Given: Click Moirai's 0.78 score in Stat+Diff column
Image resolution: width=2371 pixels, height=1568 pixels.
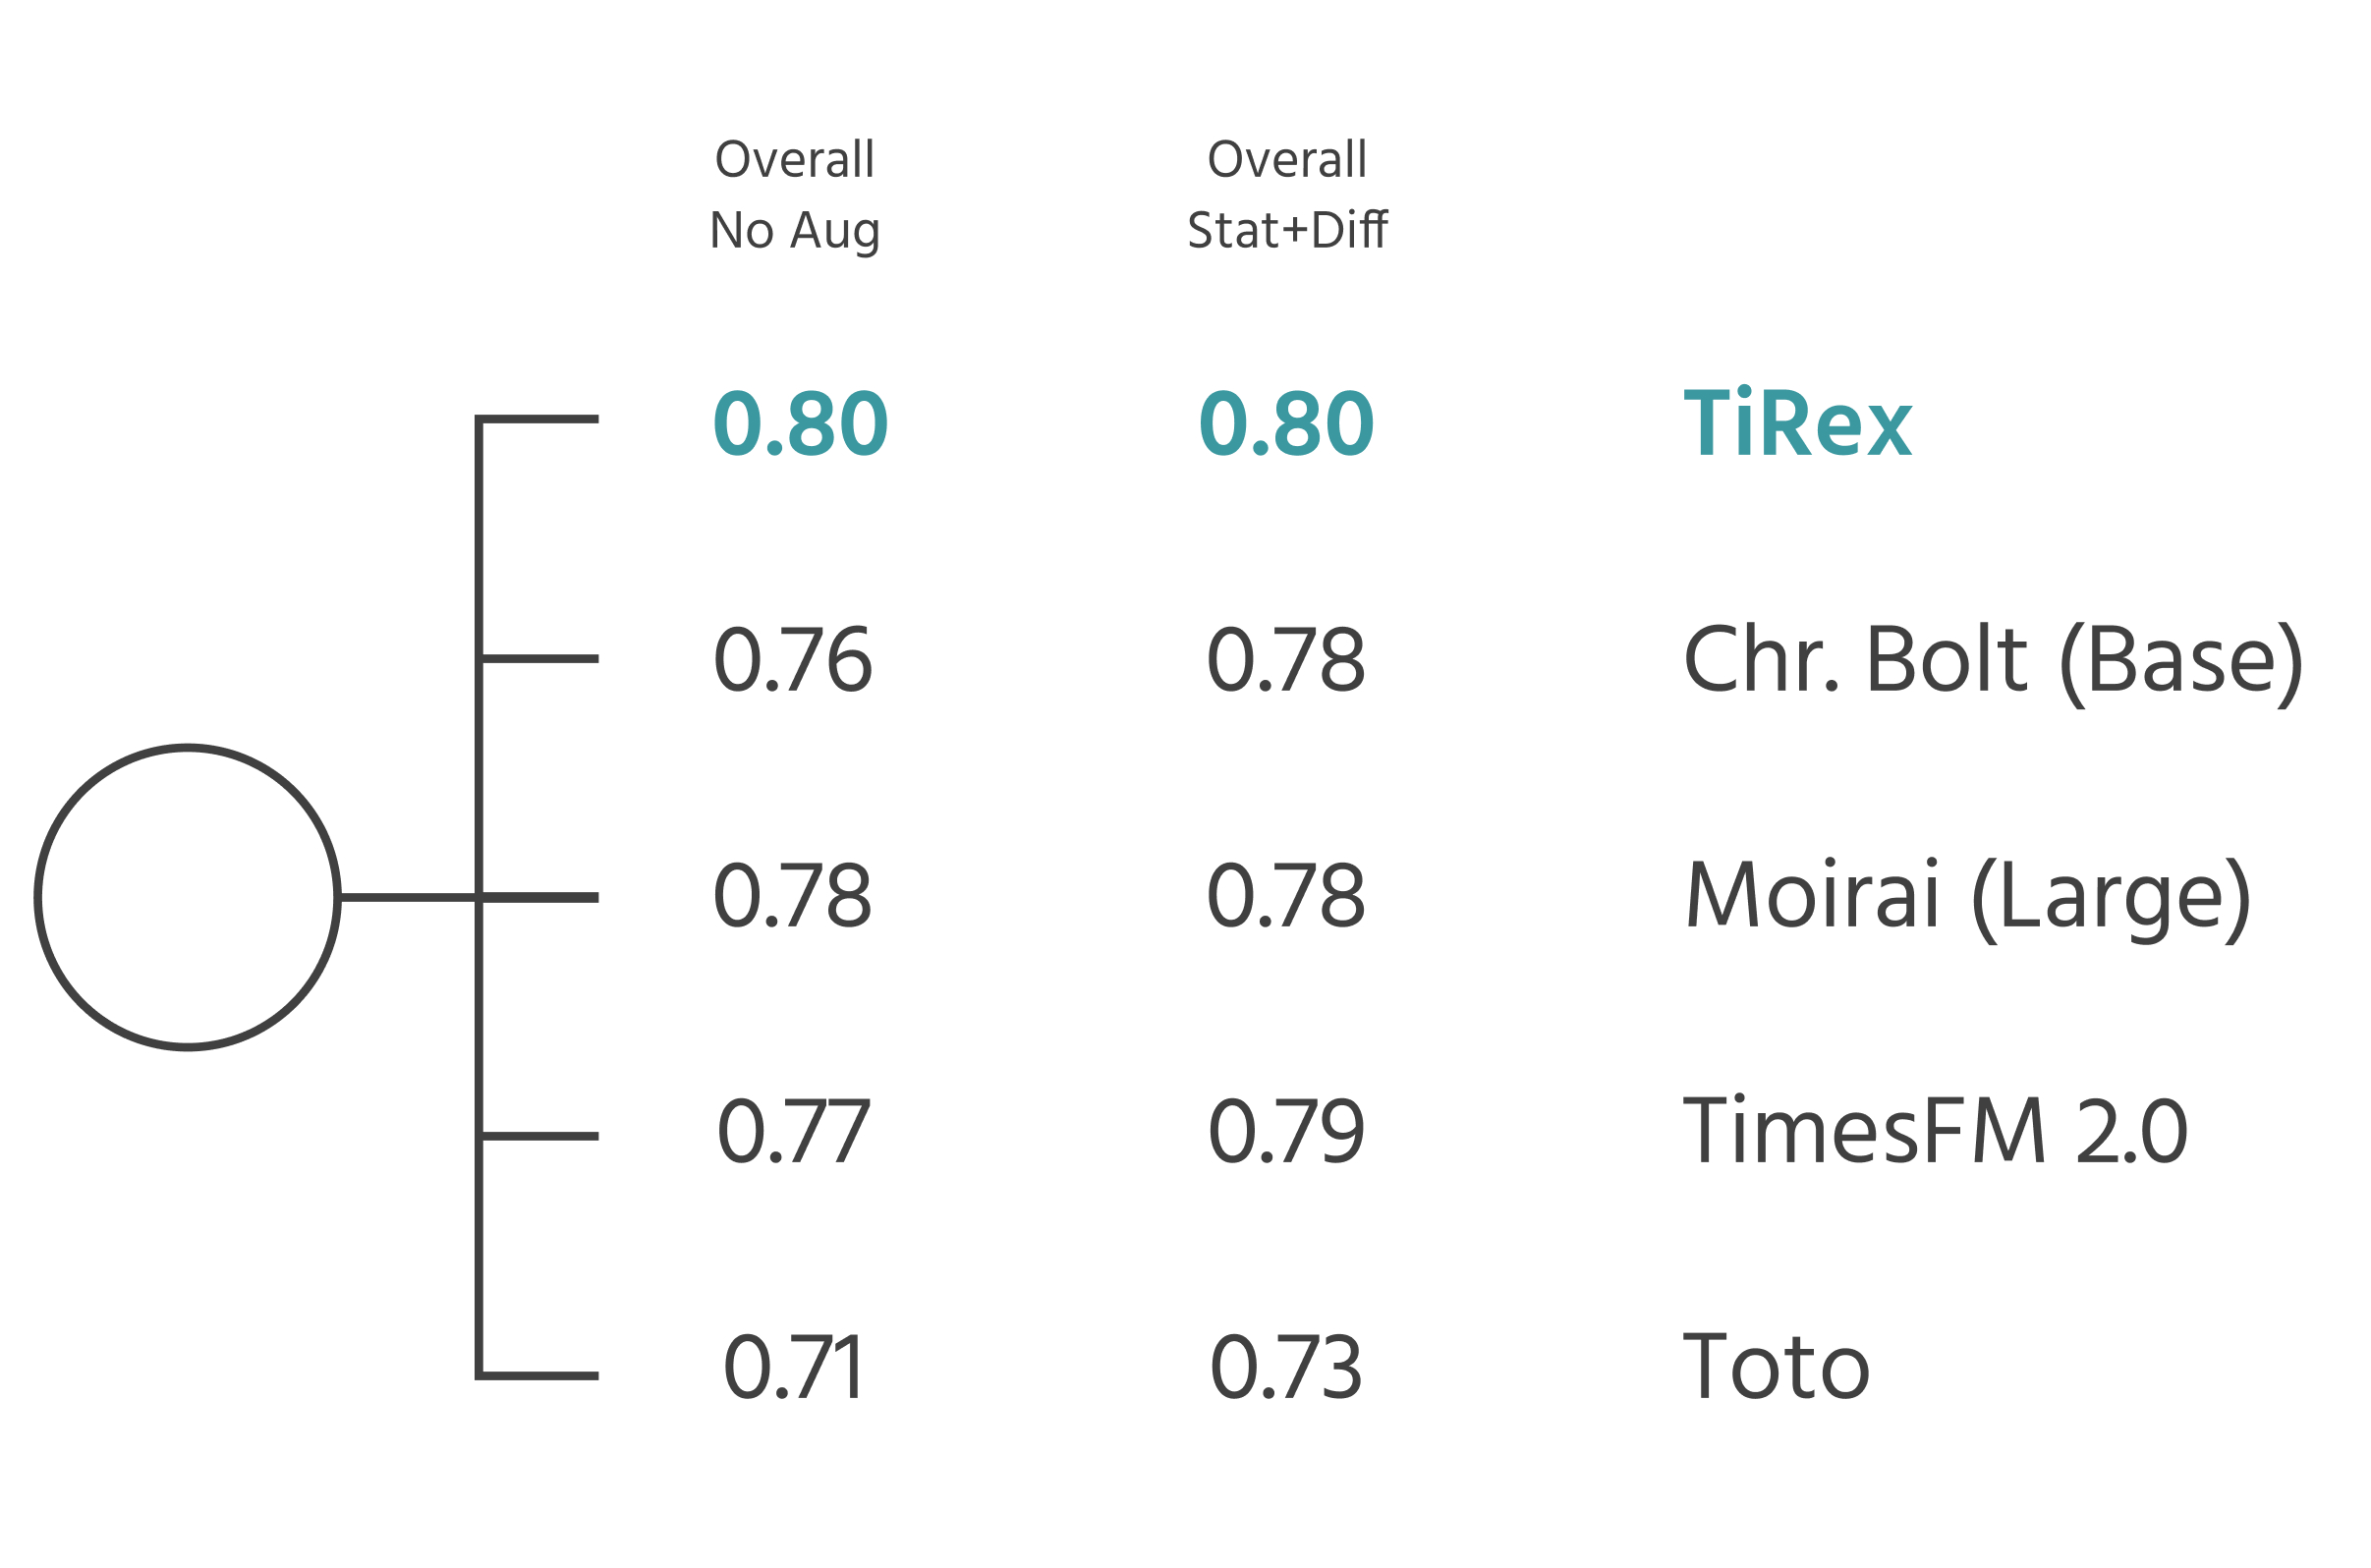Looking at the screenshot, I should [1286, 896].
